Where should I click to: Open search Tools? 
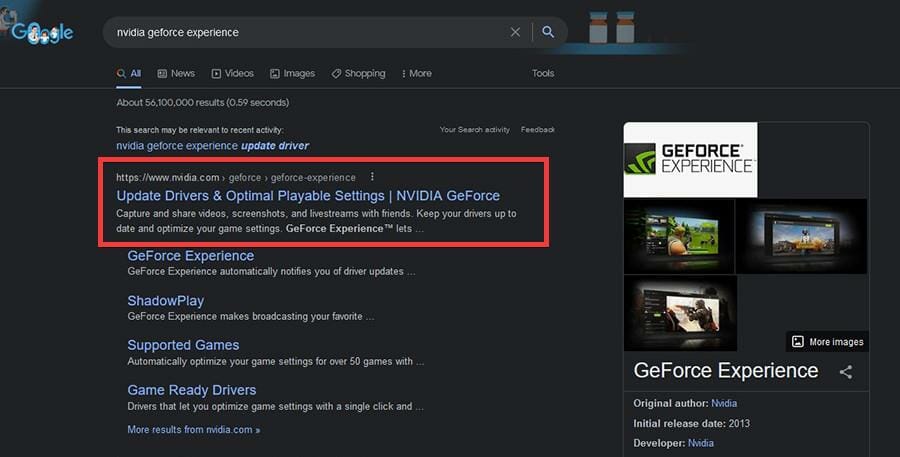pos(543,73)
